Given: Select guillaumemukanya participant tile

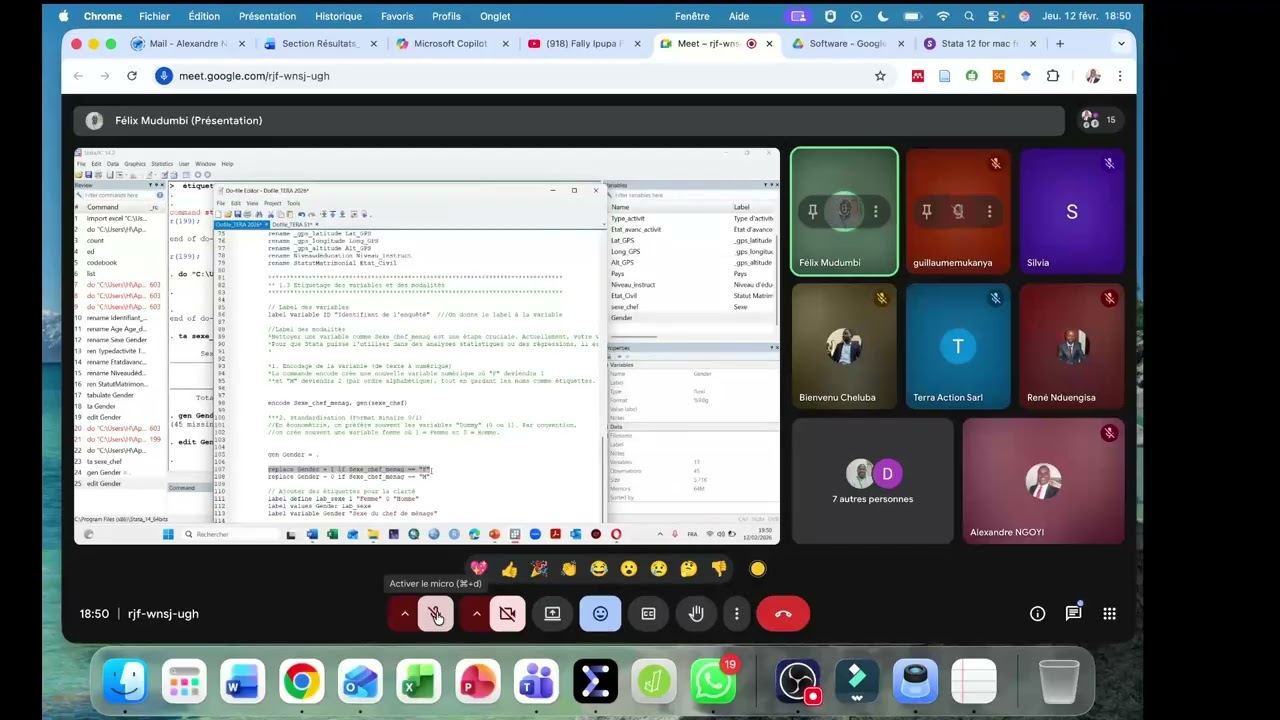Looking at the screenshot, I should pyautogui.click(x=958, y=211).
